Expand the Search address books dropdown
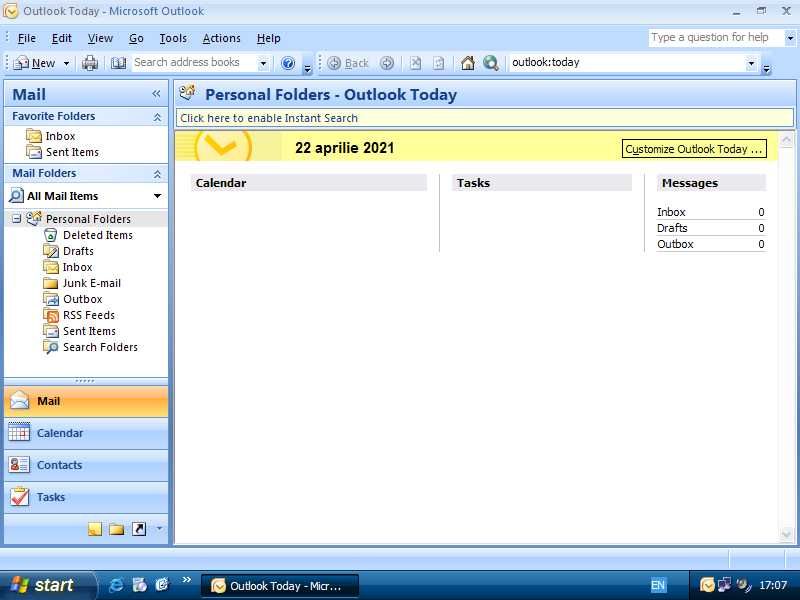This screenshot has width=800, height=600. point(263,63)
